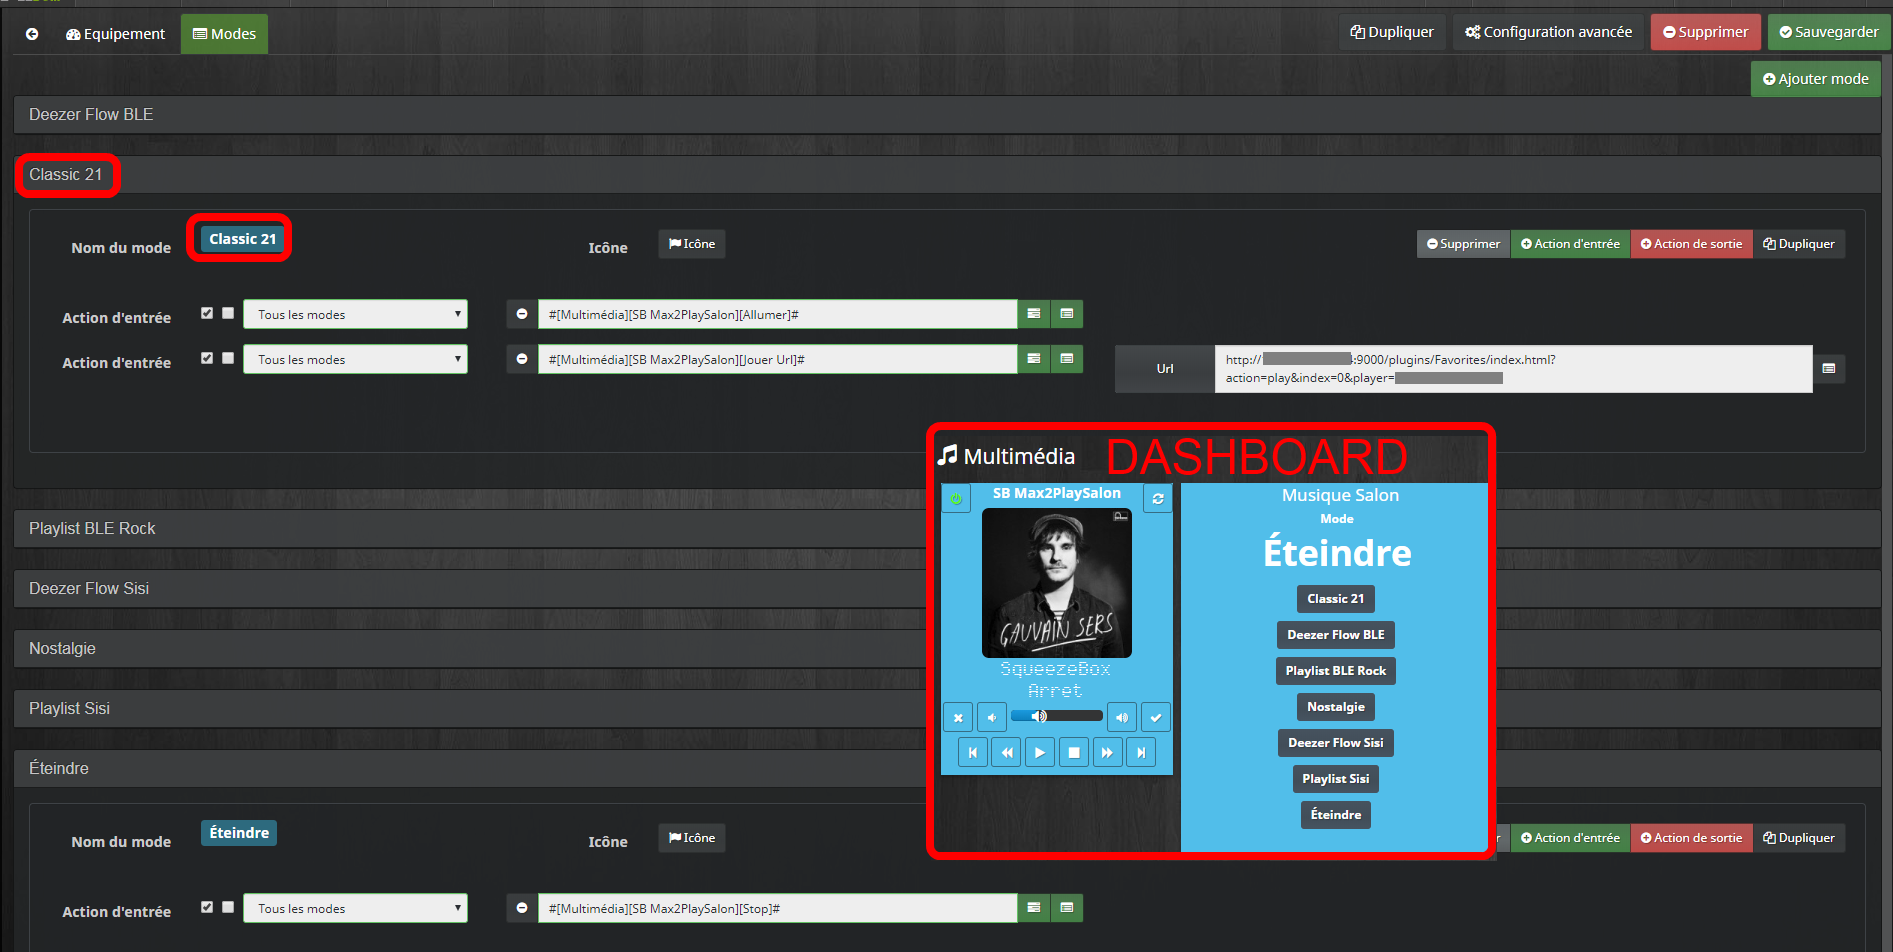1893x952 pixels.
Task: Adjust the volume slider in the dashboard player
Action: pos(1057,716)
